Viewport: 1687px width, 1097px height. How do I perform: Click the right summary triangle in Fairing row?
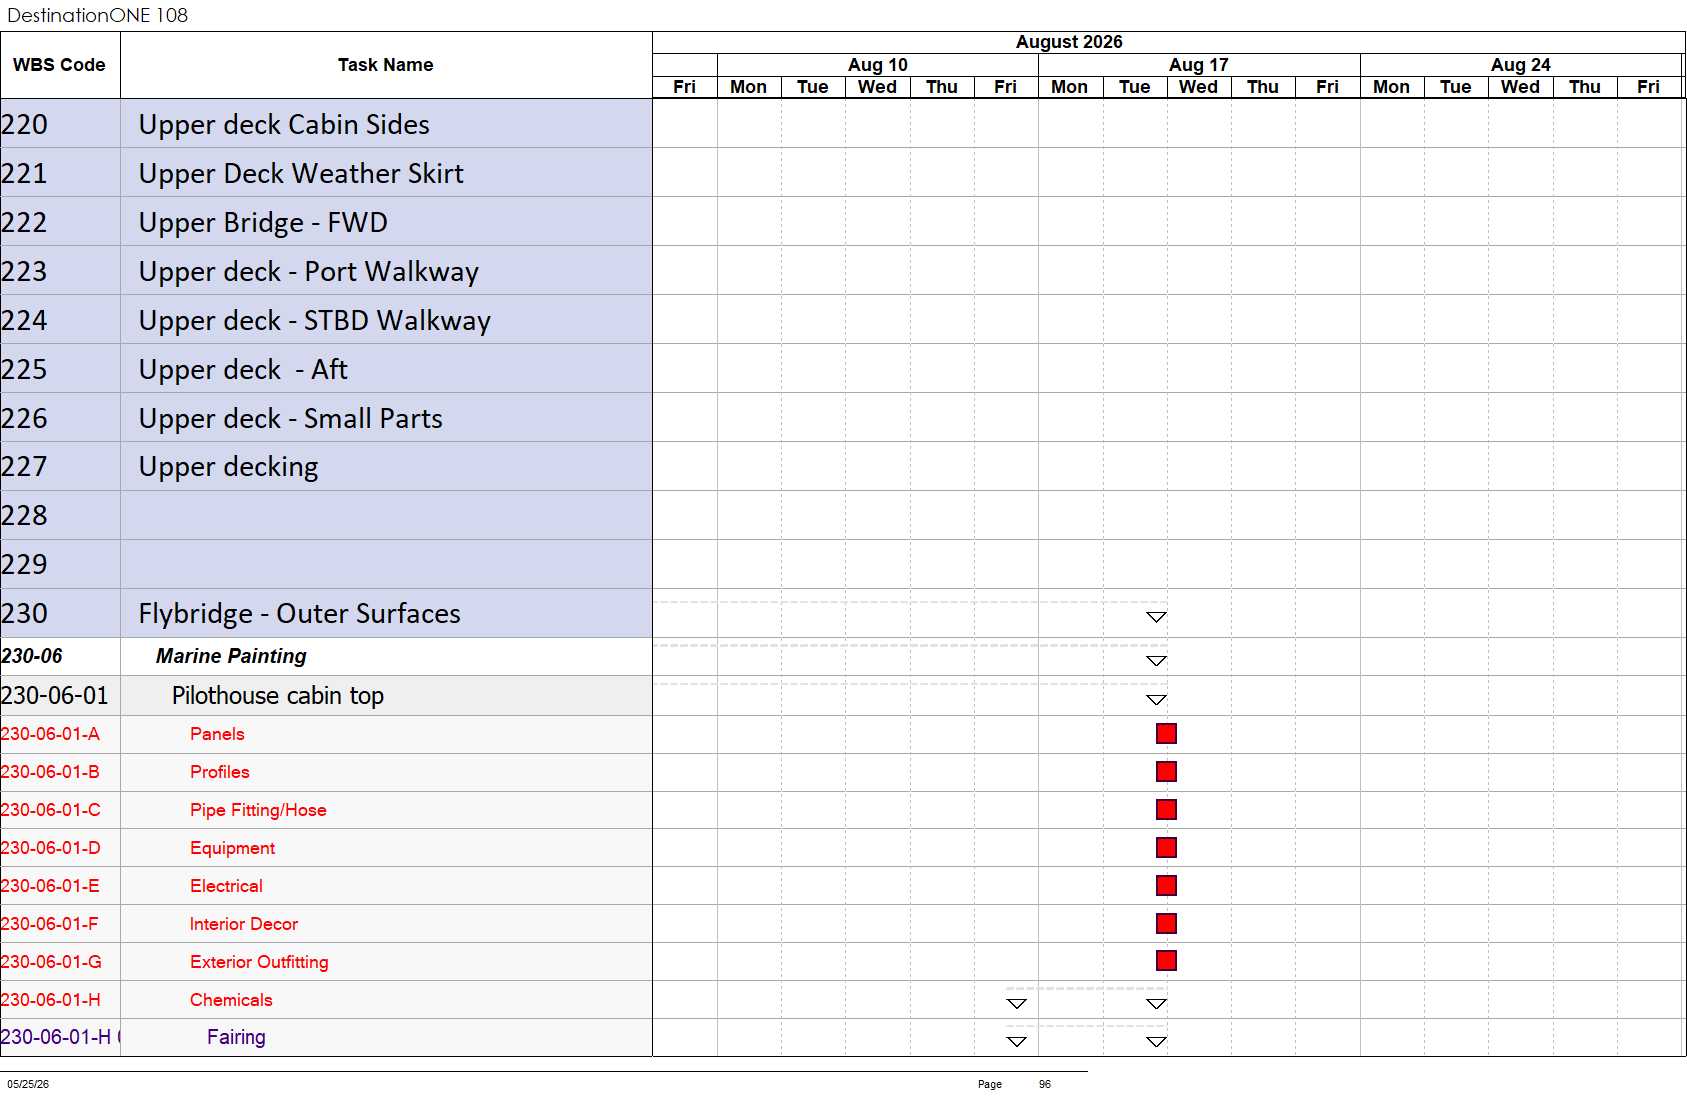[x=1156, y=1042]
